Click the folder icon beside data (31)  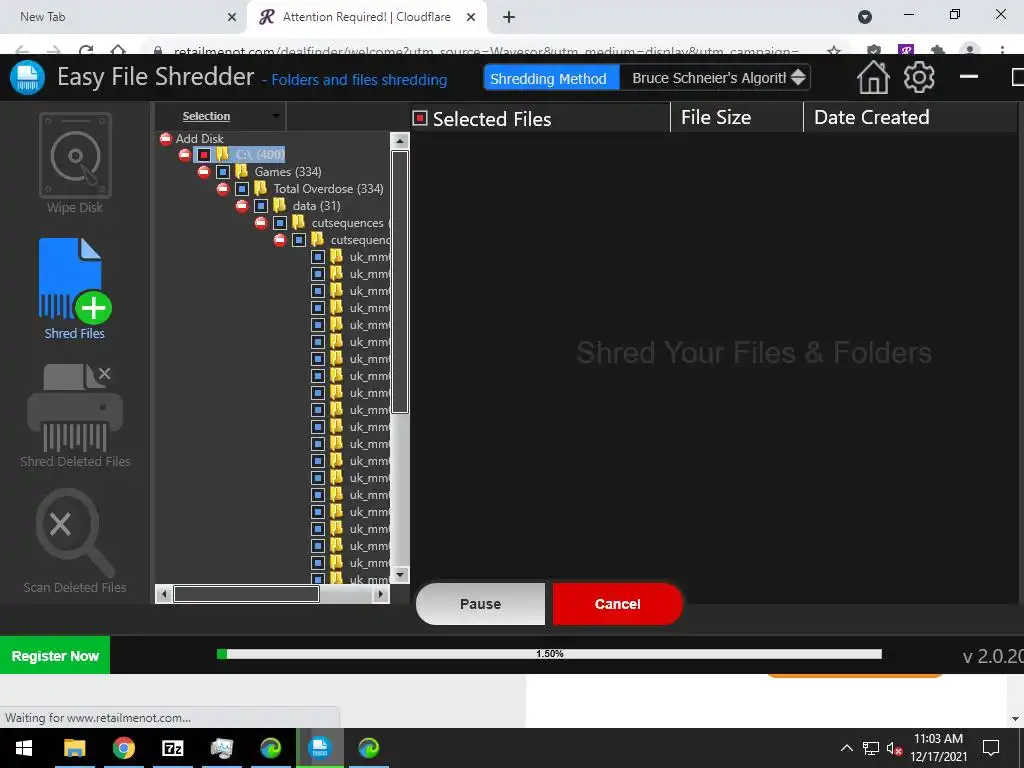click(280, 206)
